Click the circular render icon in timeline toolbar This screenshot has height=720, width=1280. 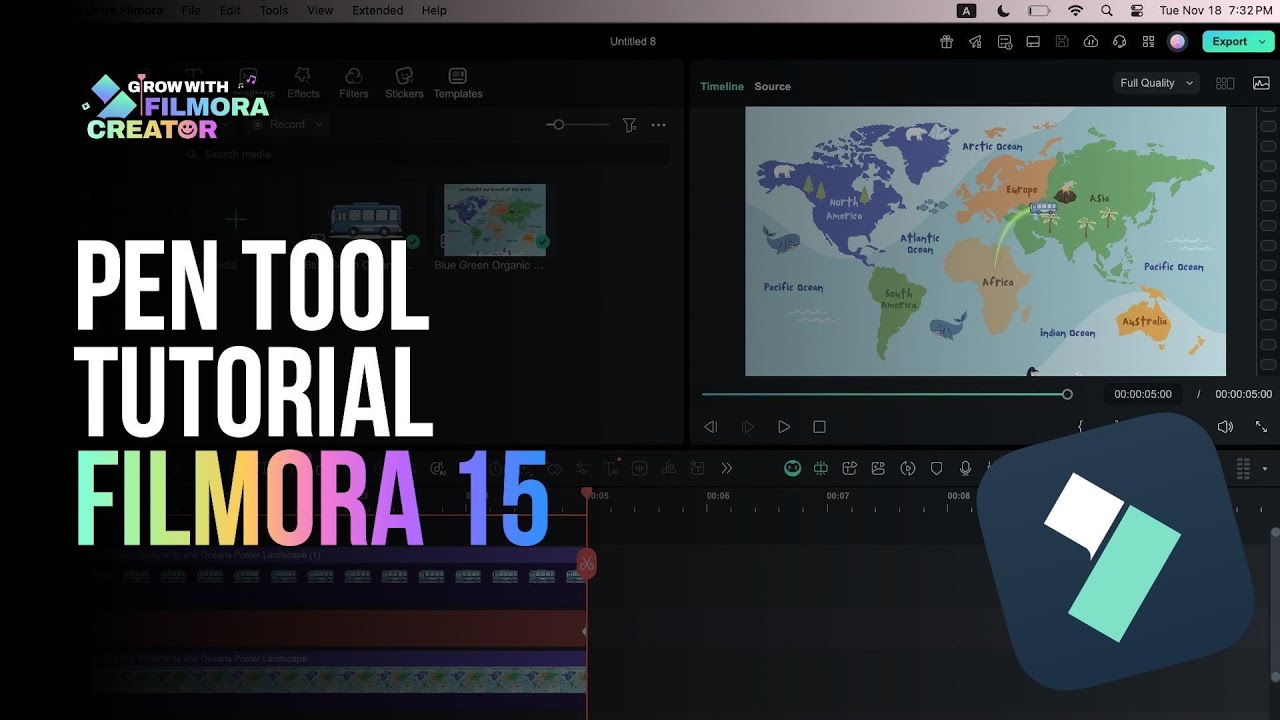click(908, 468)
